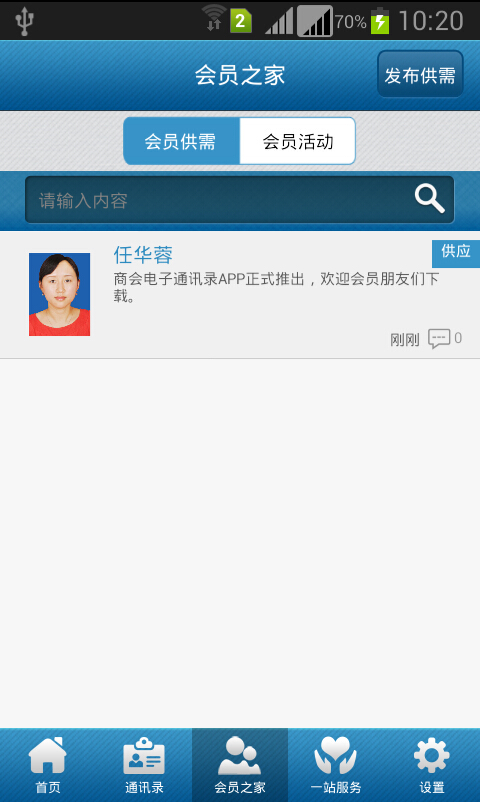Tap the search magnifier icon
The image size is (480, 802).
point(429,198)
